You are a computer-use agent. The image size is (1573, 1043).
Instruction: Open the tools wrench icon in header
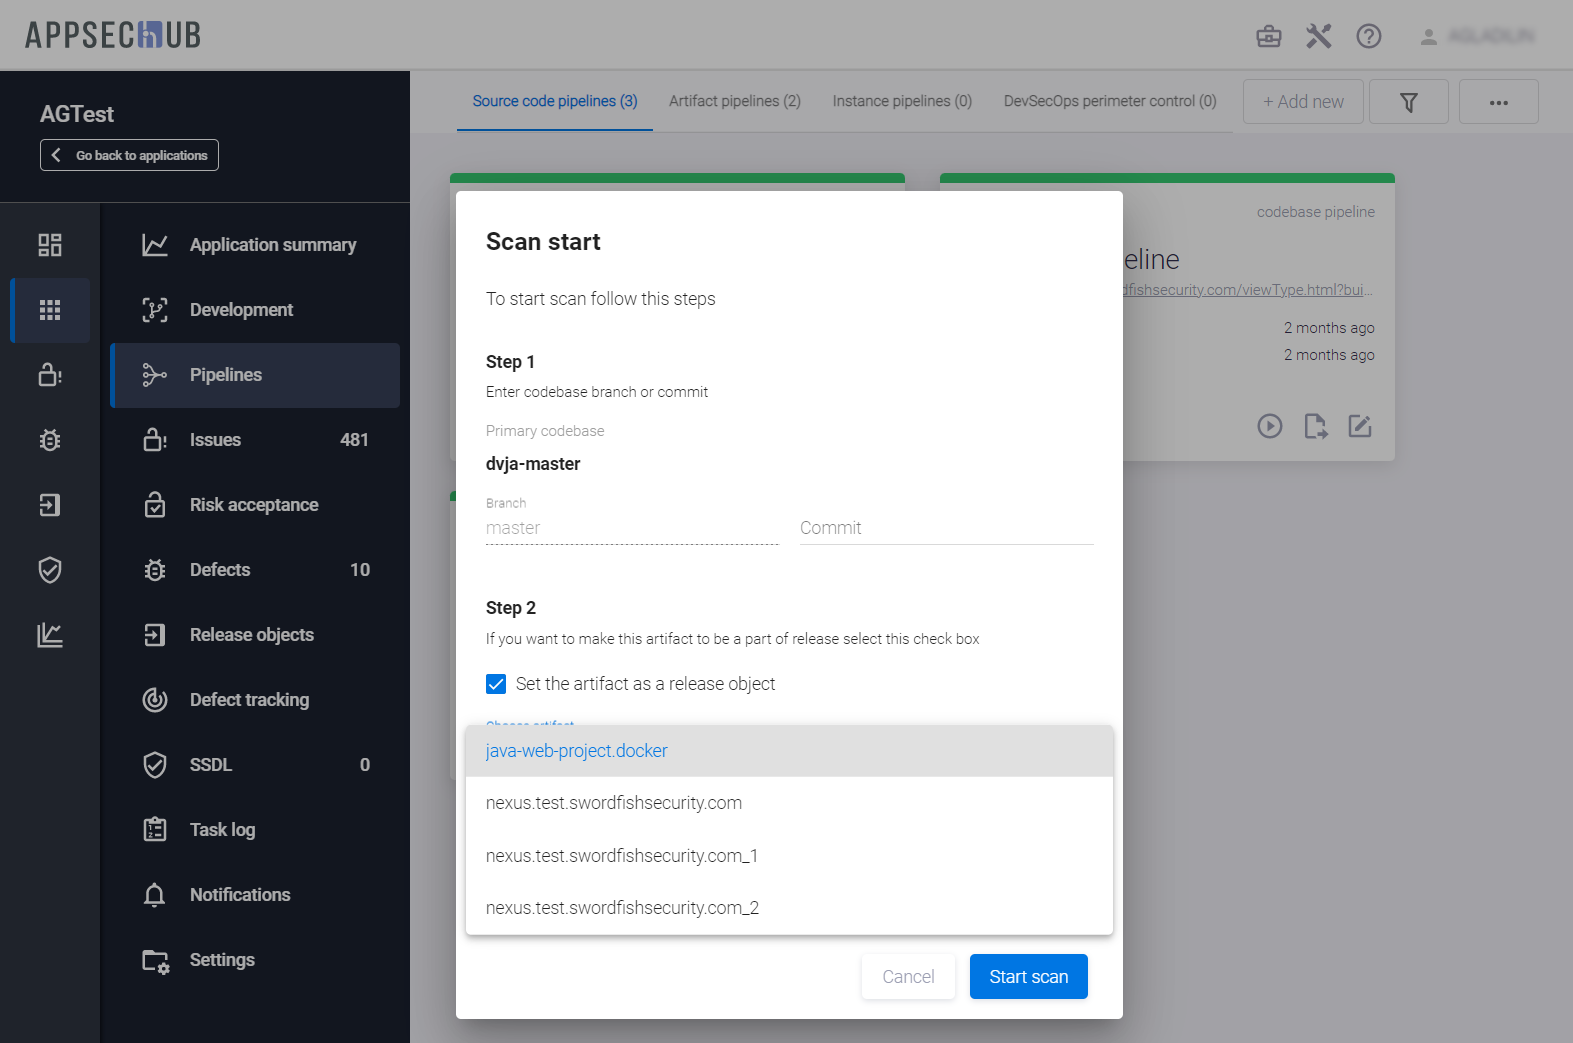pos(1318,37)
